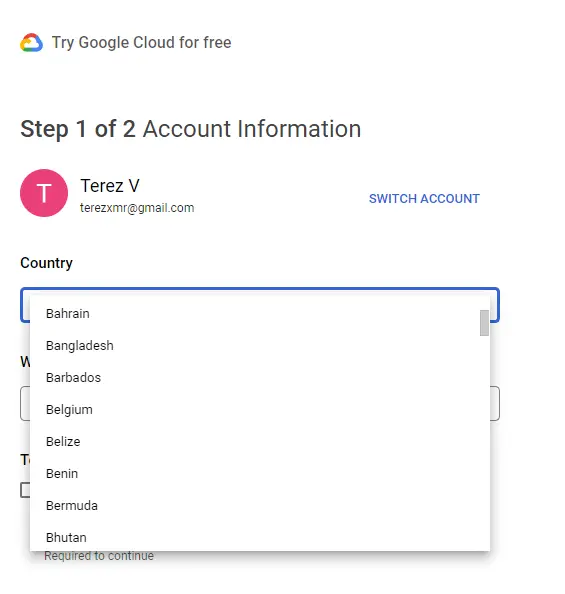The image size is (565, 594).
Task: Click the pink T account avatar
Action: pos(44,193)
